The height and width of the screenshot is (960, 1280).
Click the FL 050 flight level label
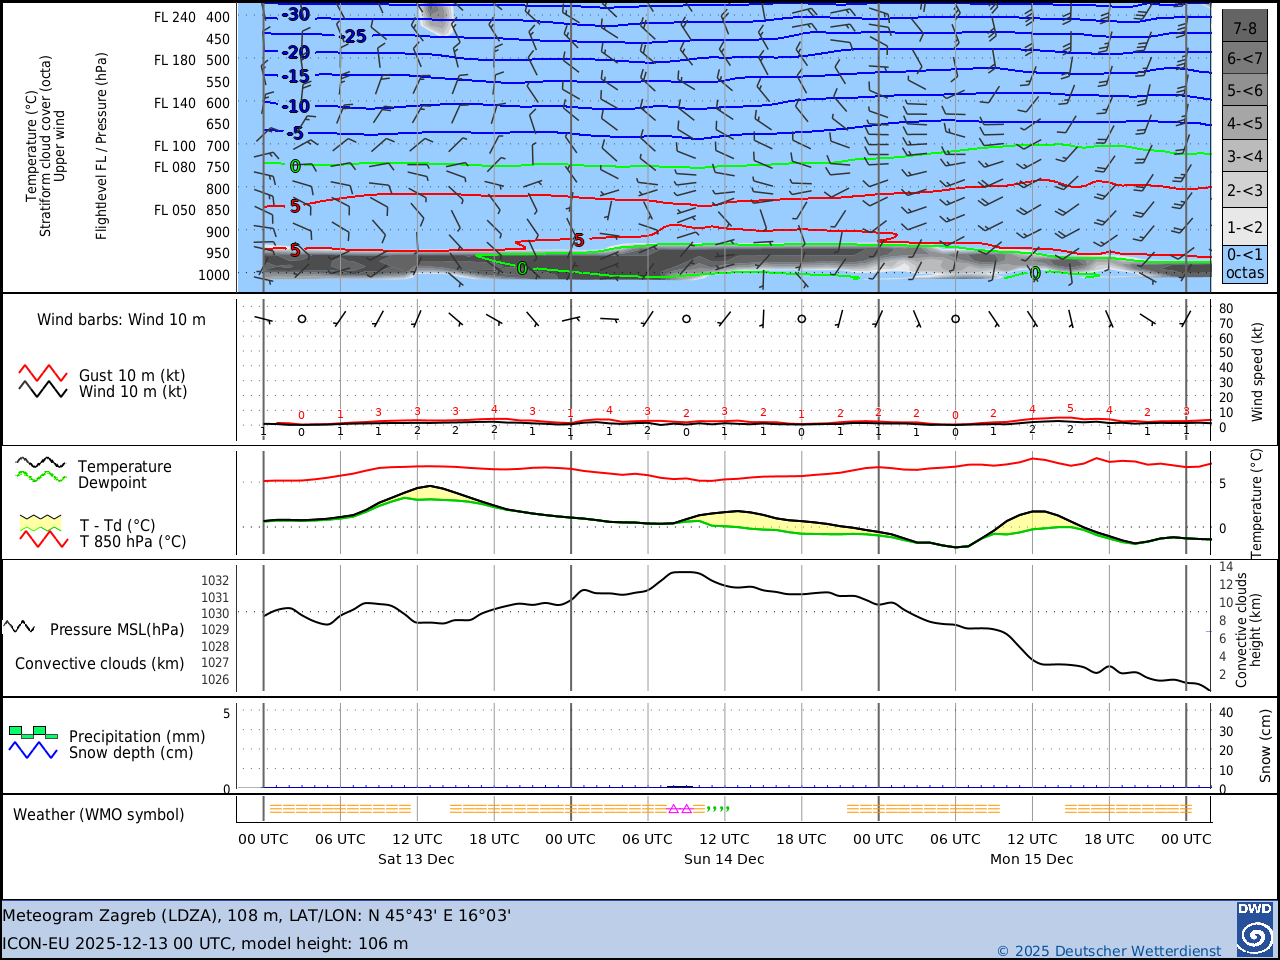pyautogui.click(x=175, y=210)
